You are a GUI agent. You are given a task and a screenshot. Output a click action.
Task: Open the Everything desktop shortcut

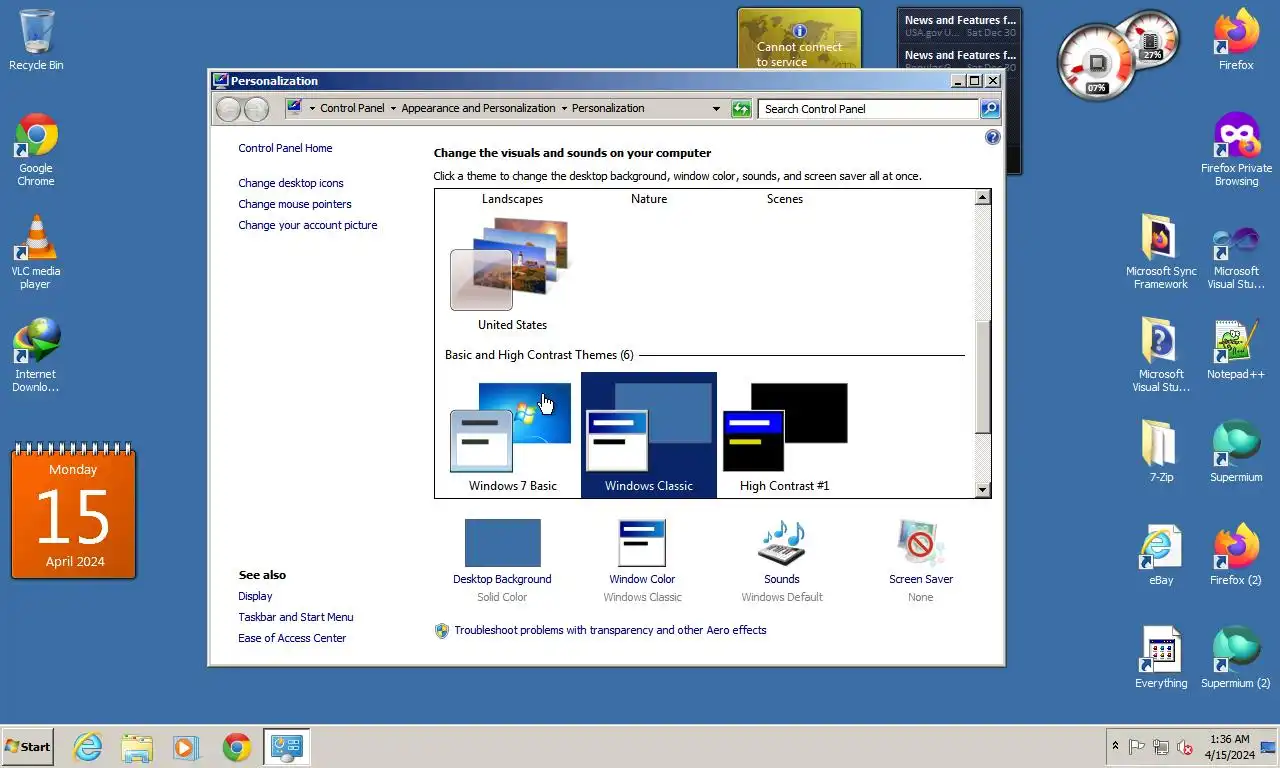(1160, 658)
